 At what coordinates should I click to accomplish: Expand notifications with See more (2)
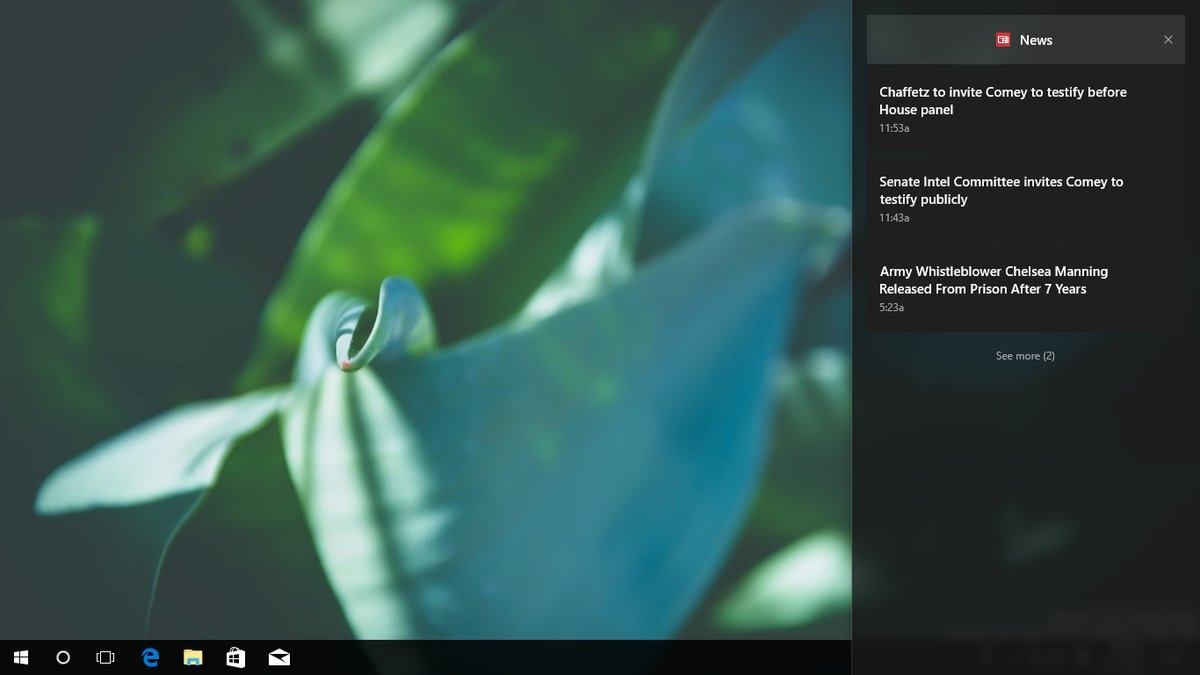(x=1025, y=356)
